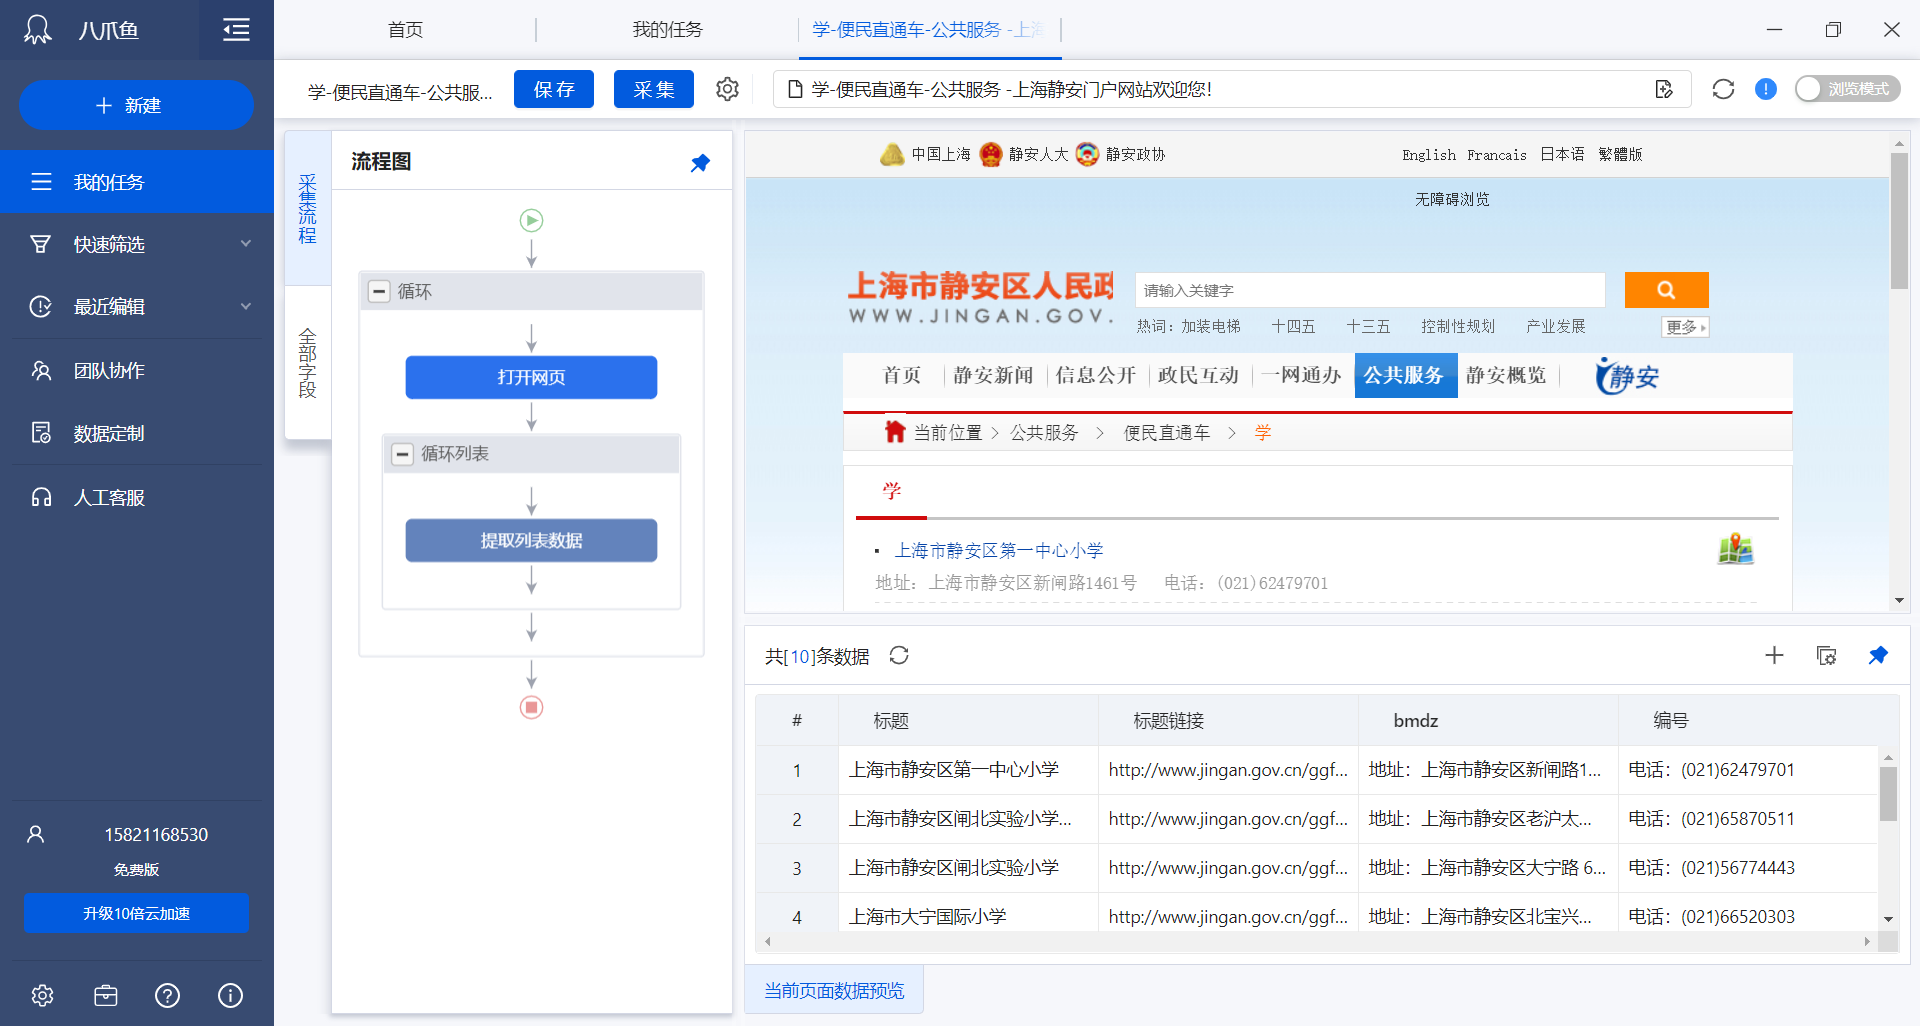The height and width of the screenshot is (1026, 1920).
Task: Click the blue info alert icon
Action: (x=1766, y=89)
